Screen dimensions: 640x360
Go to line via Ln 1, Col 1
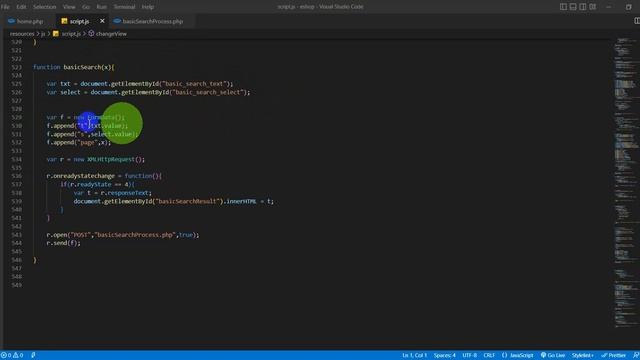[414, 355]
